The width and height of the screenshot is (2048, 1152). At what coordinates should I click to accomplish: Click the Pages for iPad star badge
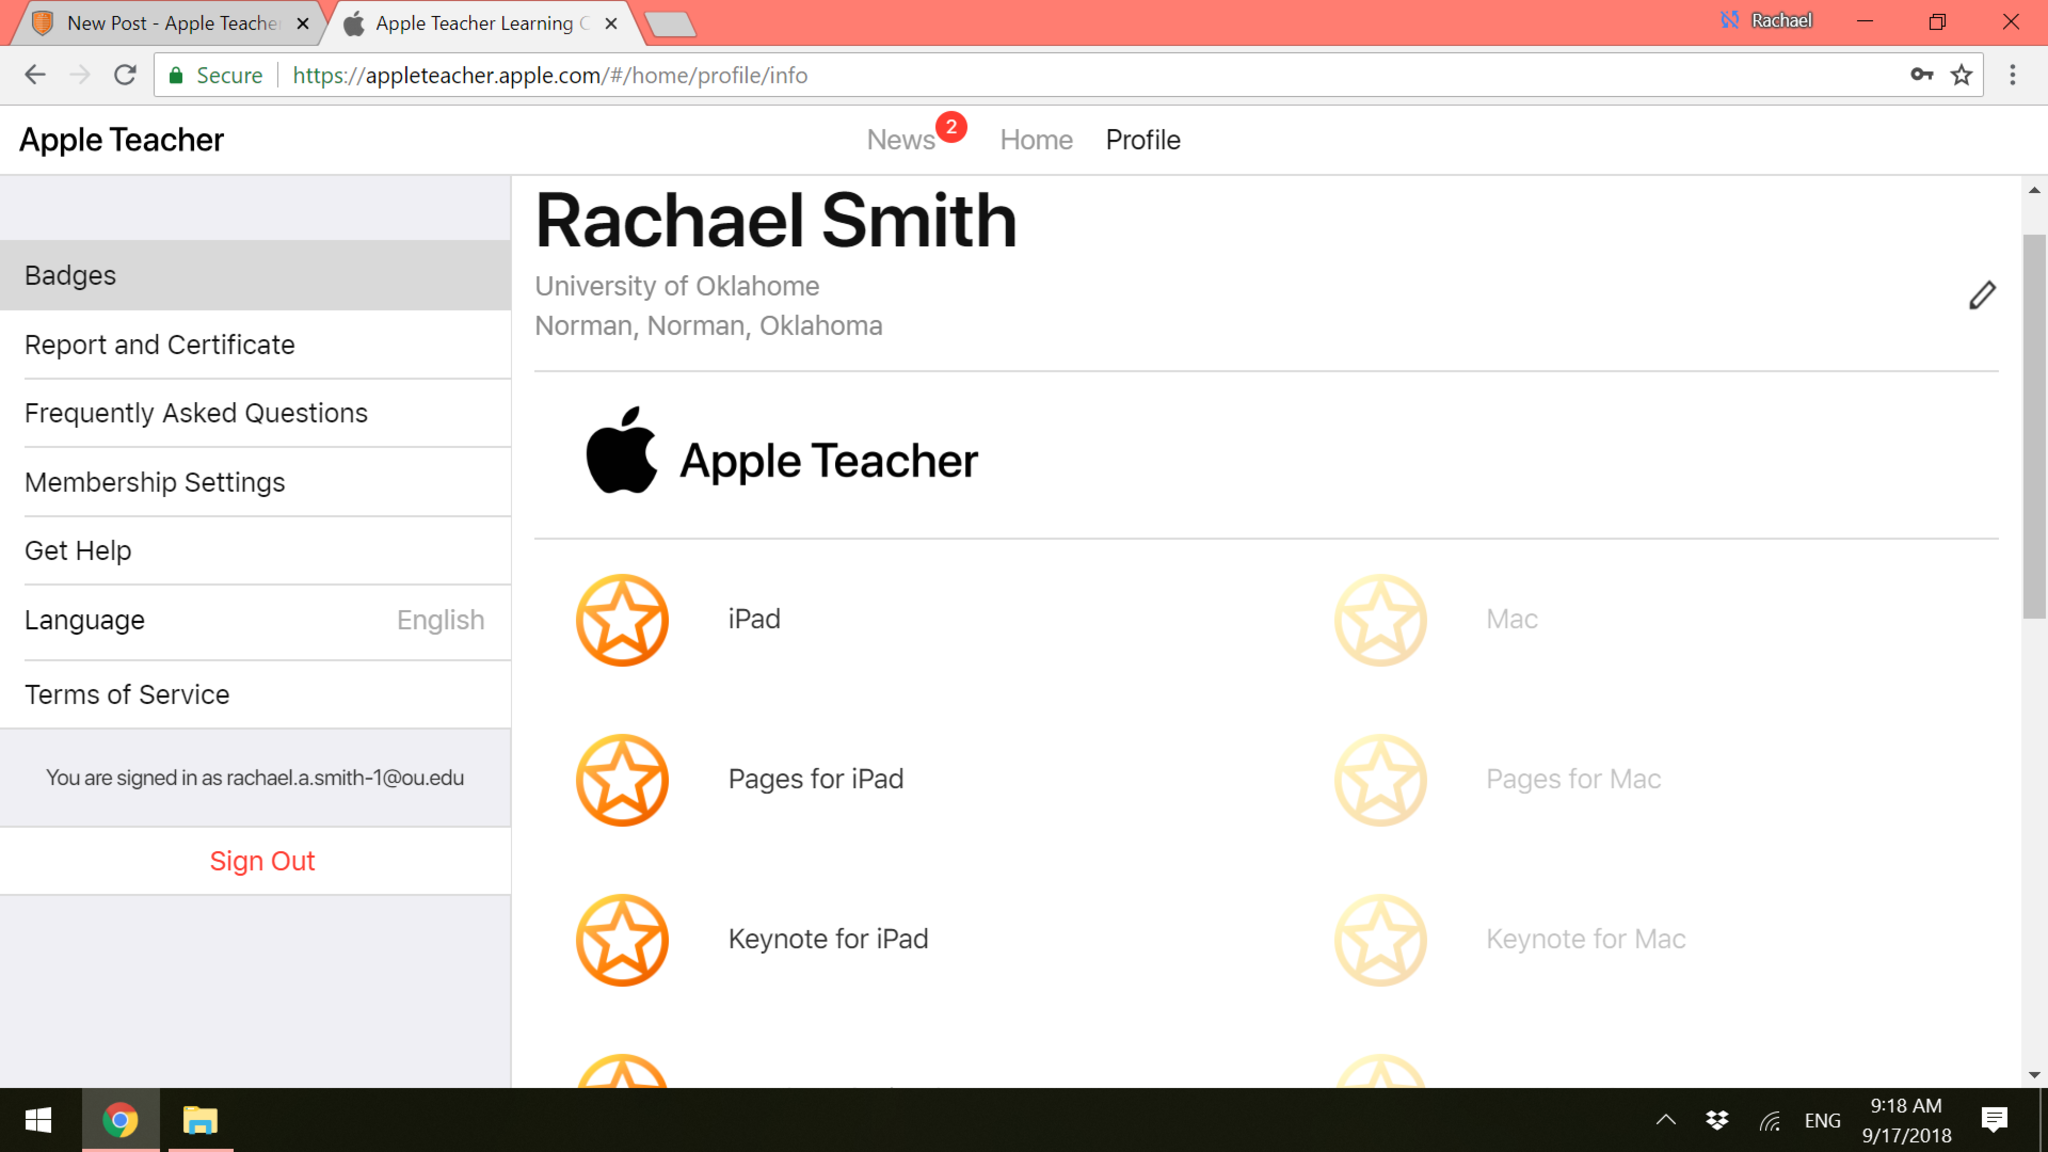(622, 780)
